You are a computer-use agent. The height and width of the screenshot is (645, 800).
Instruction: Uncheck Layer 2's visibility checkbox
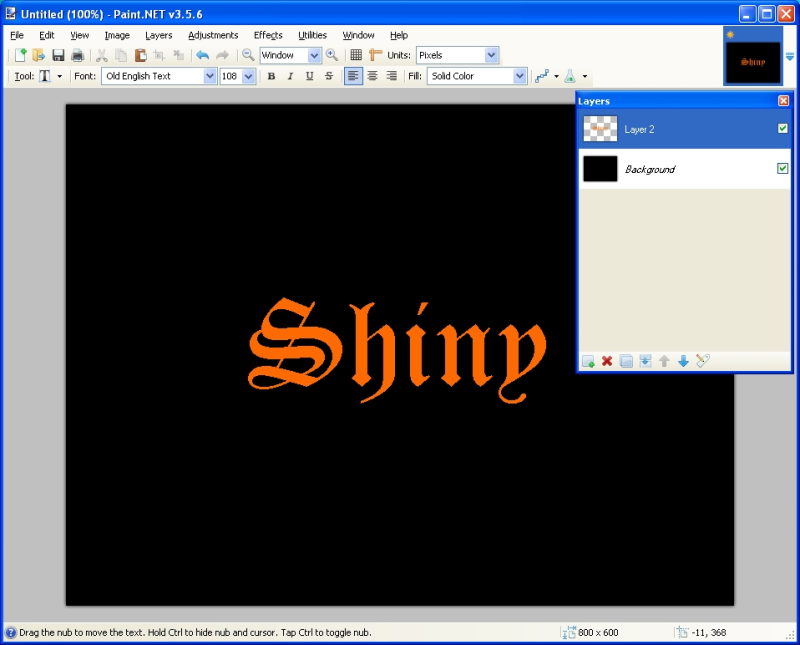tap(783, 128)
